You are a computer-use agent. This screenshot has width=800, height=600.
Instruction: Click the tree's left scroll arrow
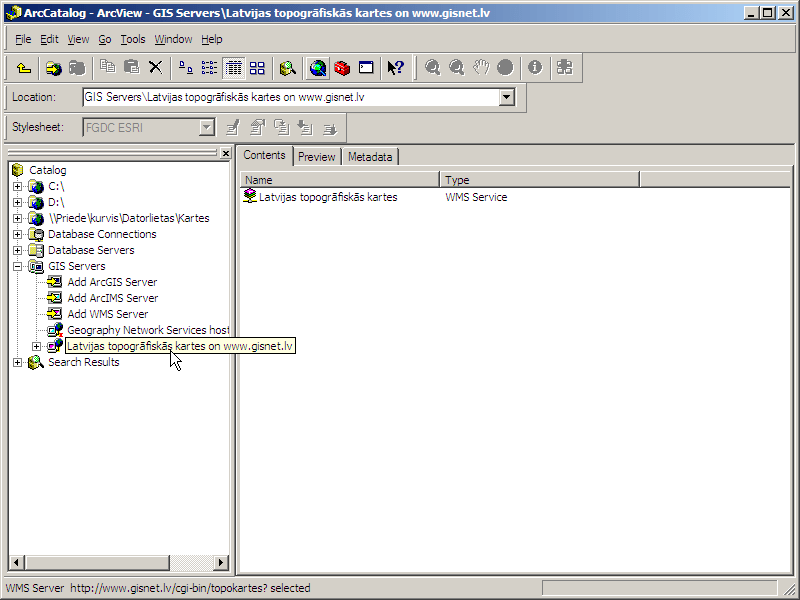click(16, 562)
